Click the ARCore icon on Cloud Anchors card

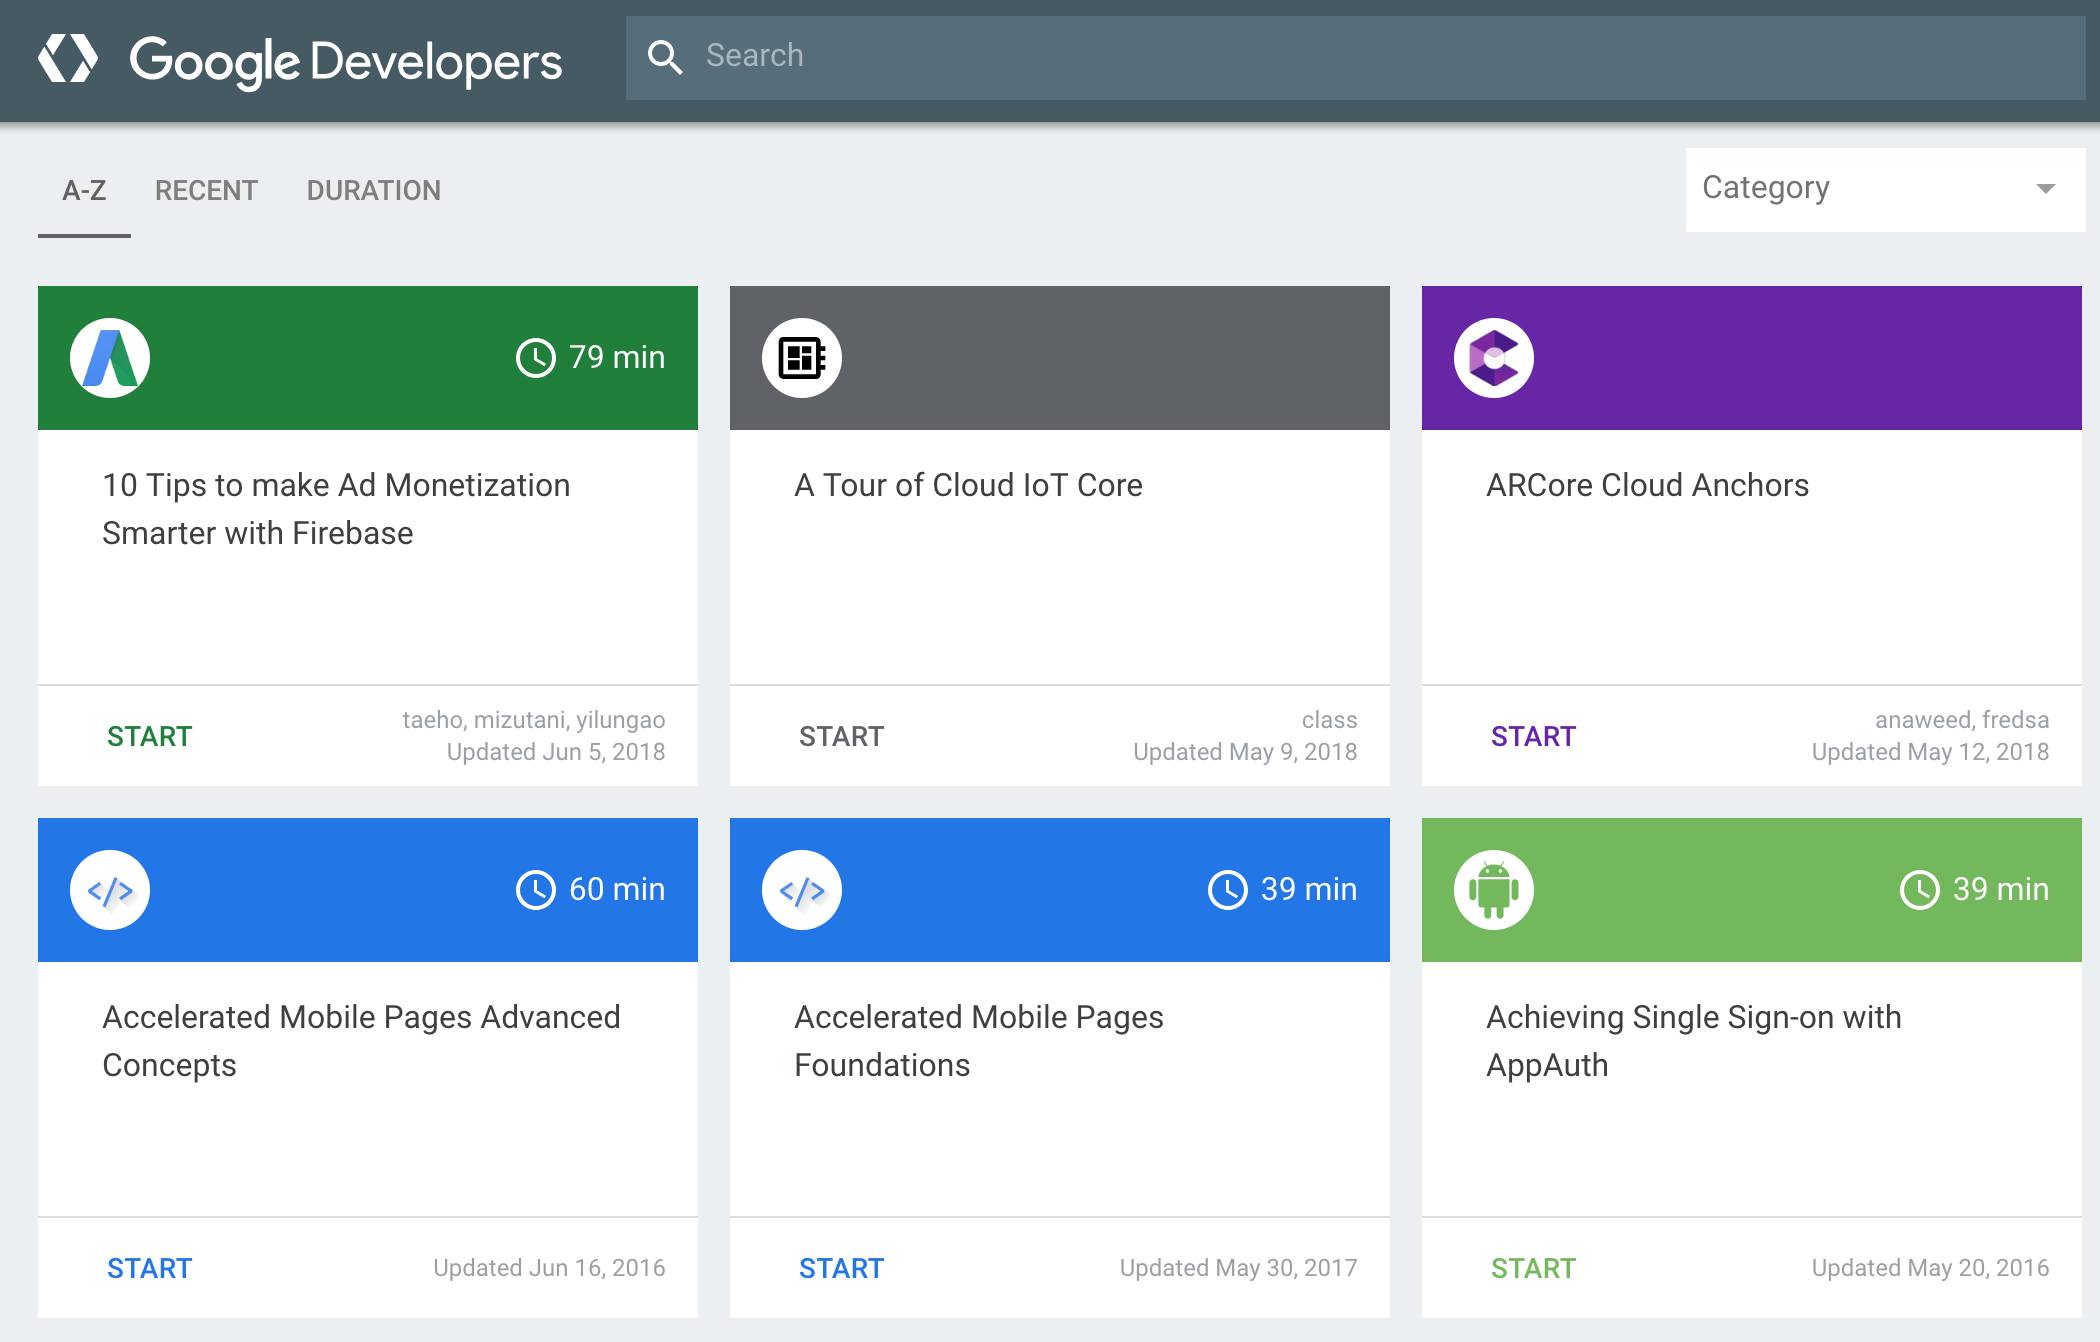(1494, 358)
